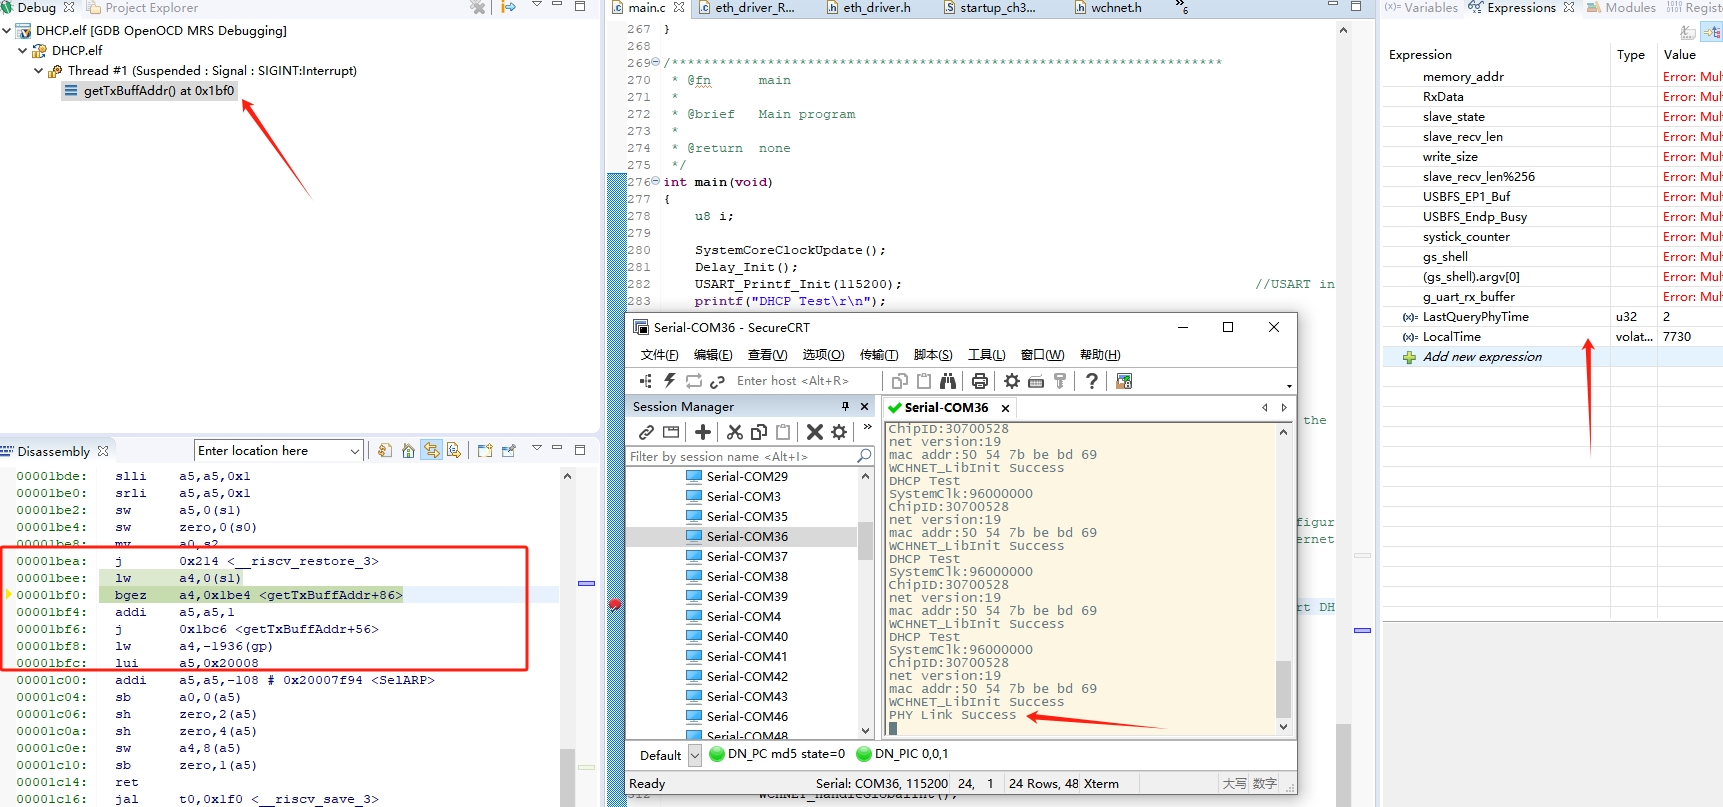The width and height of the screenshot is (1723, 807).
Task: Switch to the eth_driver.h editor tab
Action: click(869, 8)
